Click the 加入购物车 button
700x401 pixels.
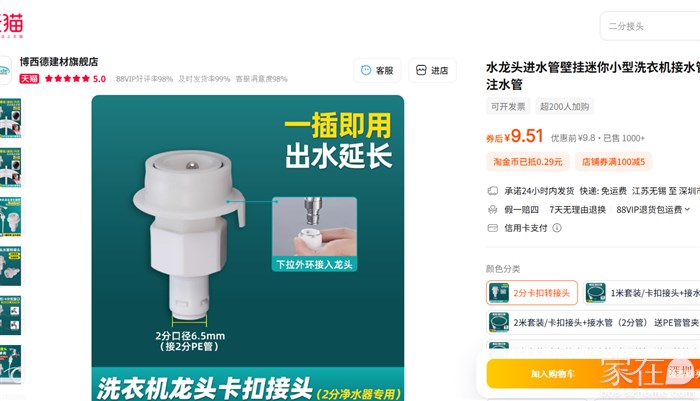point(553,374)
